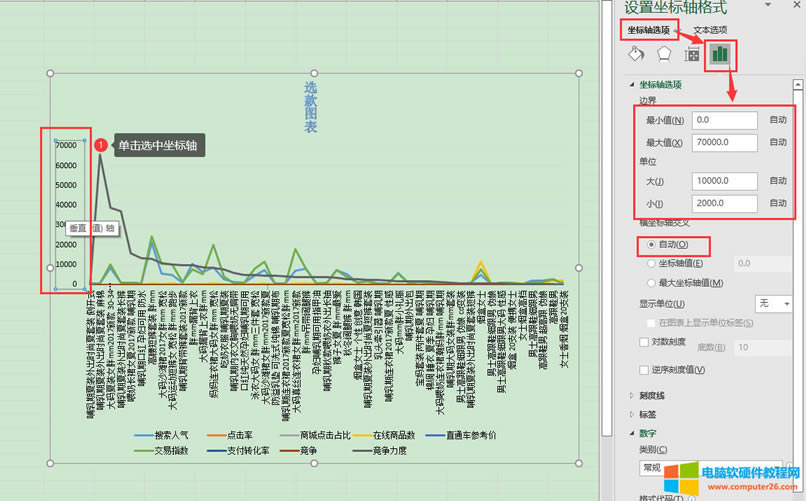Screen dimensions: 806x501
Task: Open the Fill & Line paint bucket icon
Action: pyautogui.click(x=634, y=55)
